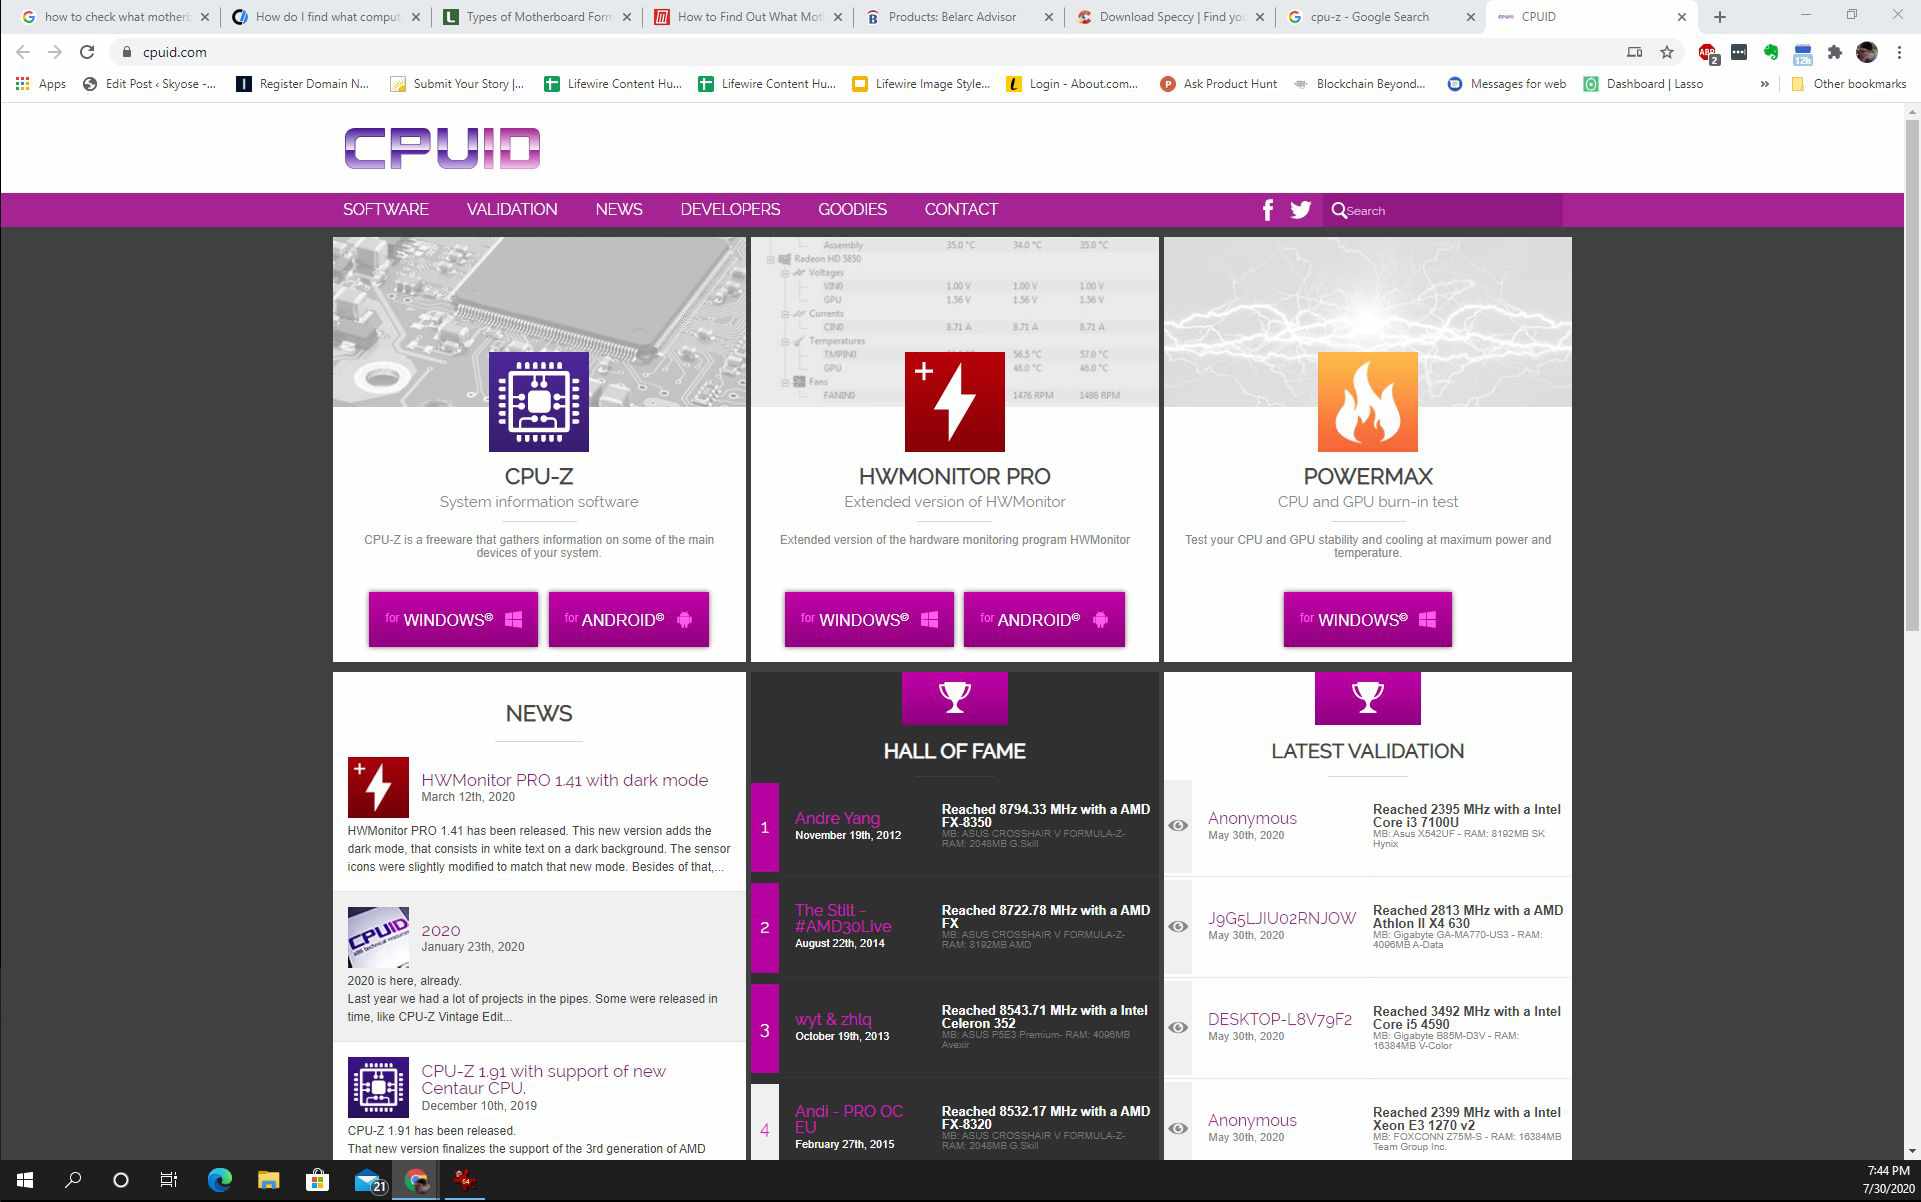Open Messages for web bookmark
Screen dimensions: 1921x1202
coord(1506,84)
